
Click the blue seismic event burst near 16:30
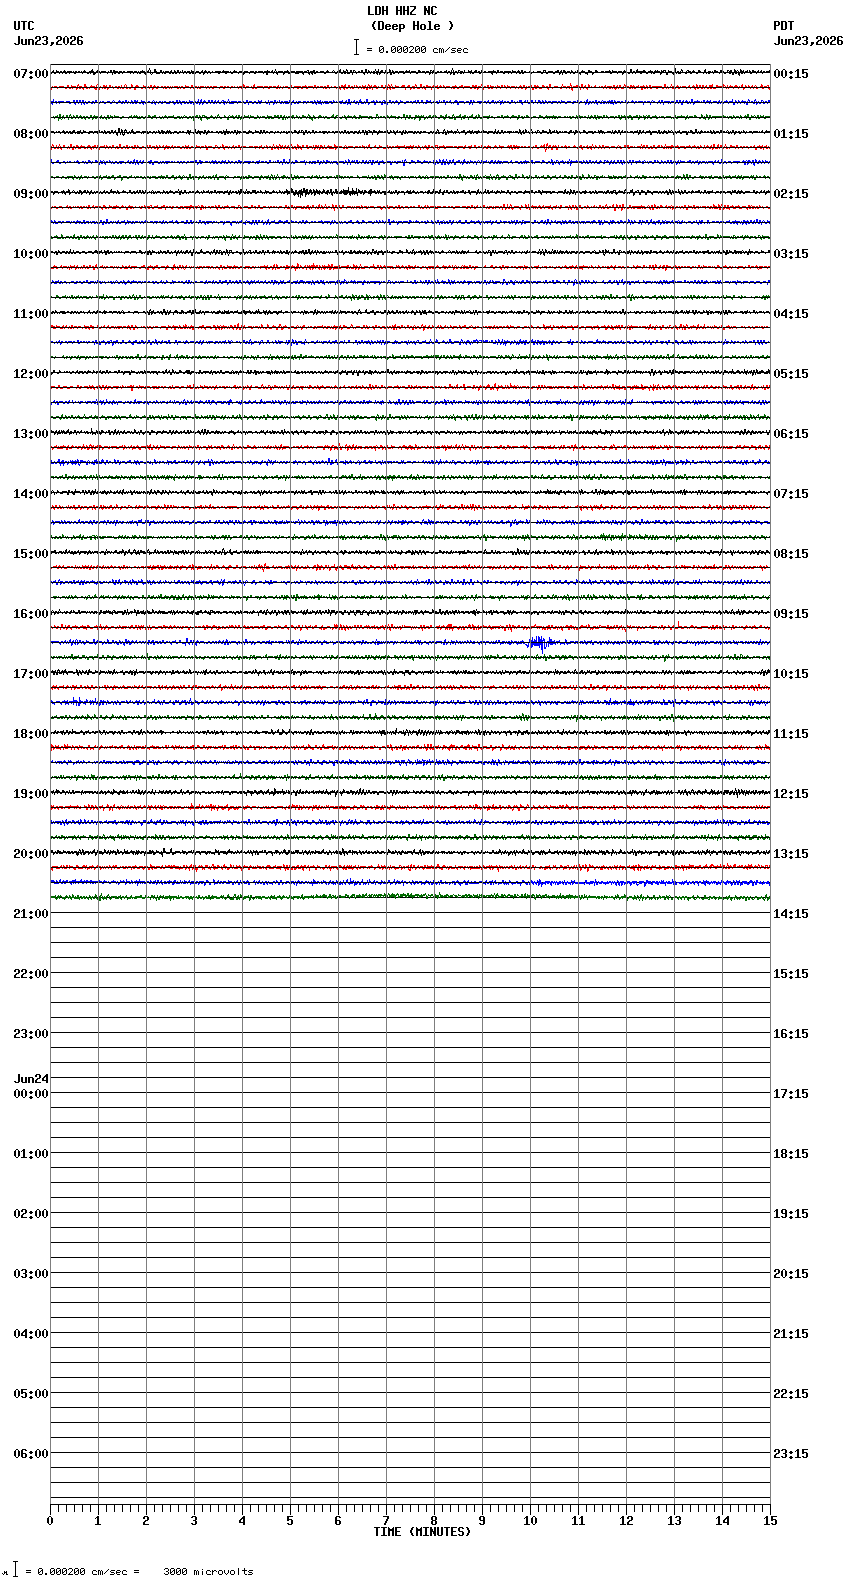(539, 643)
